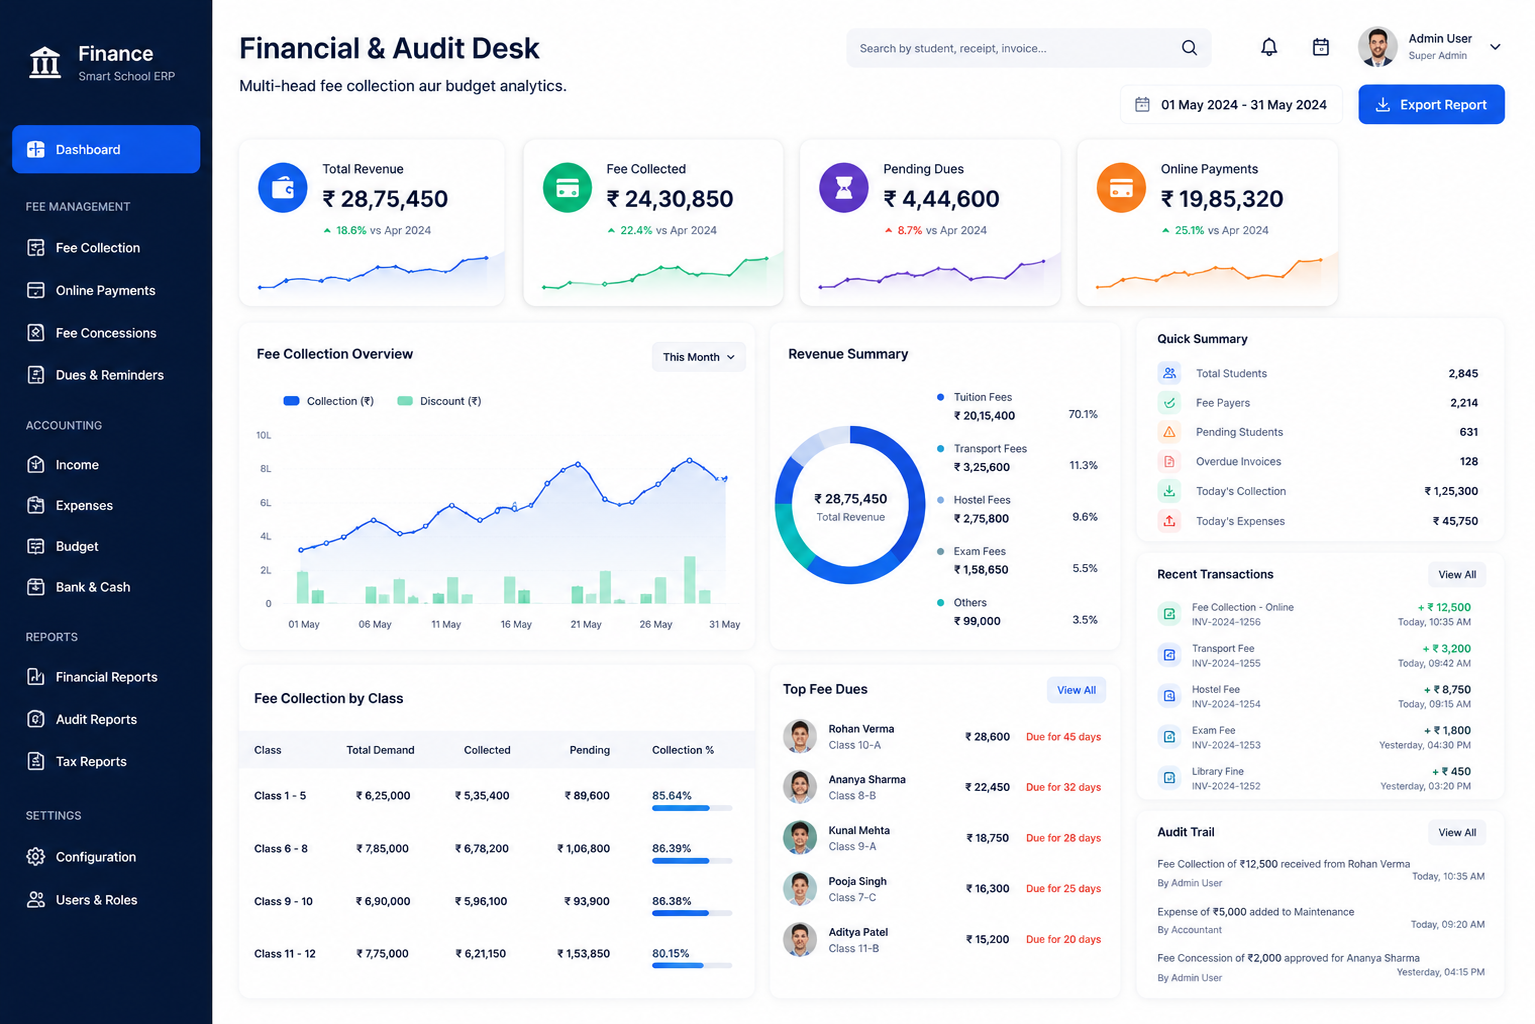Click the Today's Expenses upload icon

click(1169, 521)
